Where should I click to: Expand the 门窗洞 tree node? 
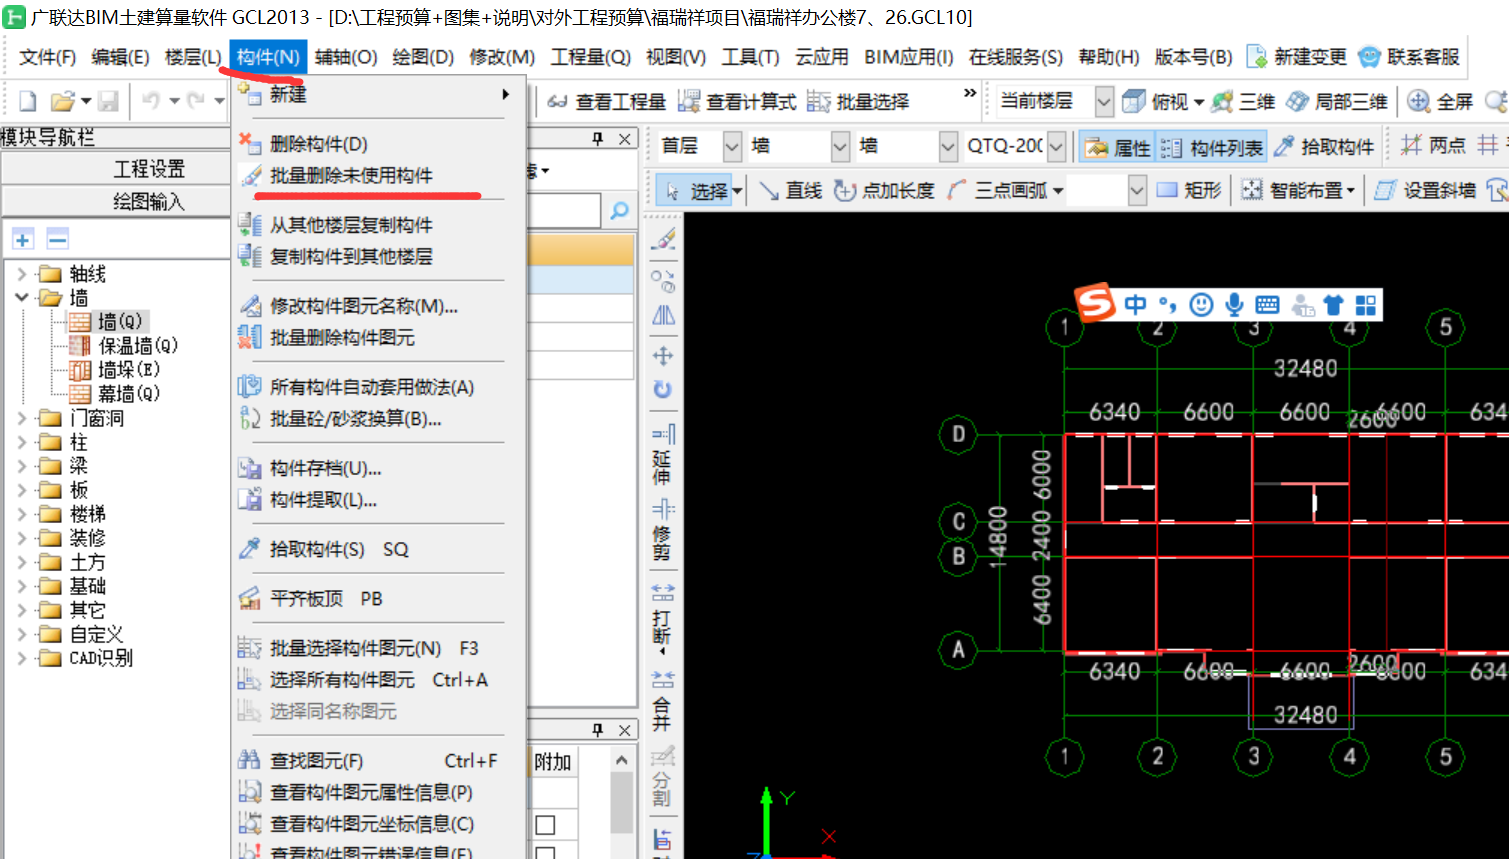click(22, 417)
